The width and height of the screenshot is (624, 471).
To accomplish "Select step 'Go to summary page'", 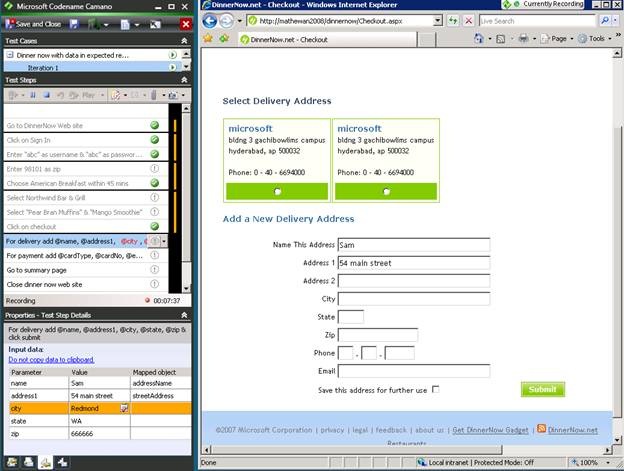I will 86,270.
